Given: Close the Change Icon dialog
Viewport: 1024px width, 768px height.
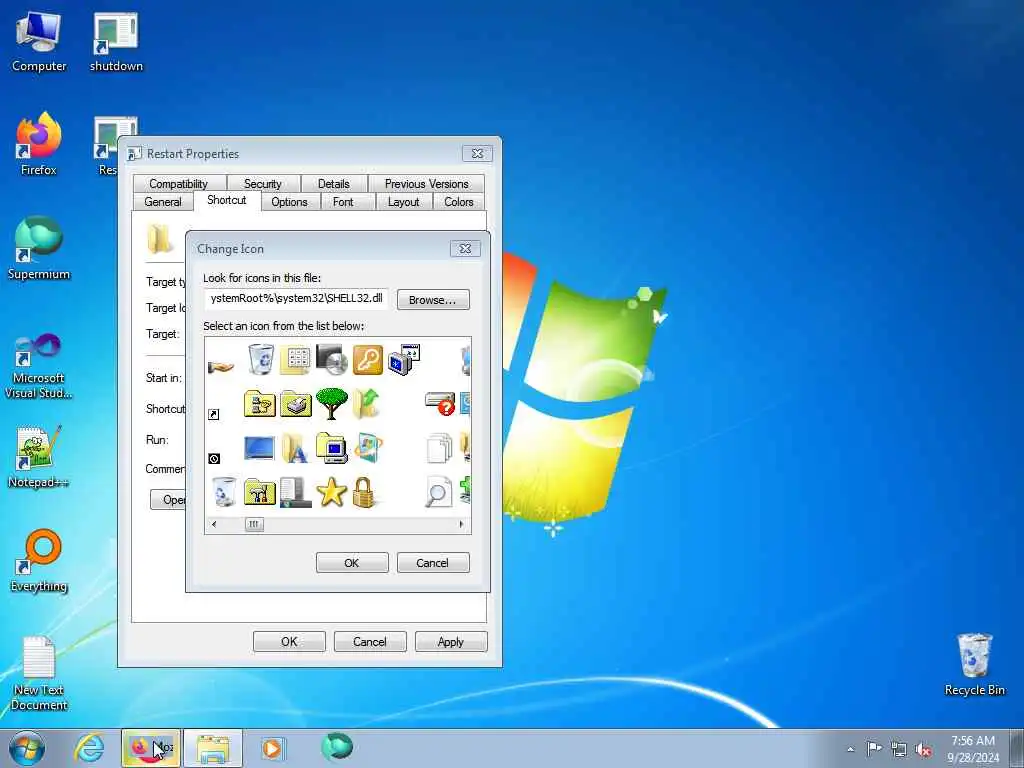Looking at the screenshot, I should click(465, 249).
